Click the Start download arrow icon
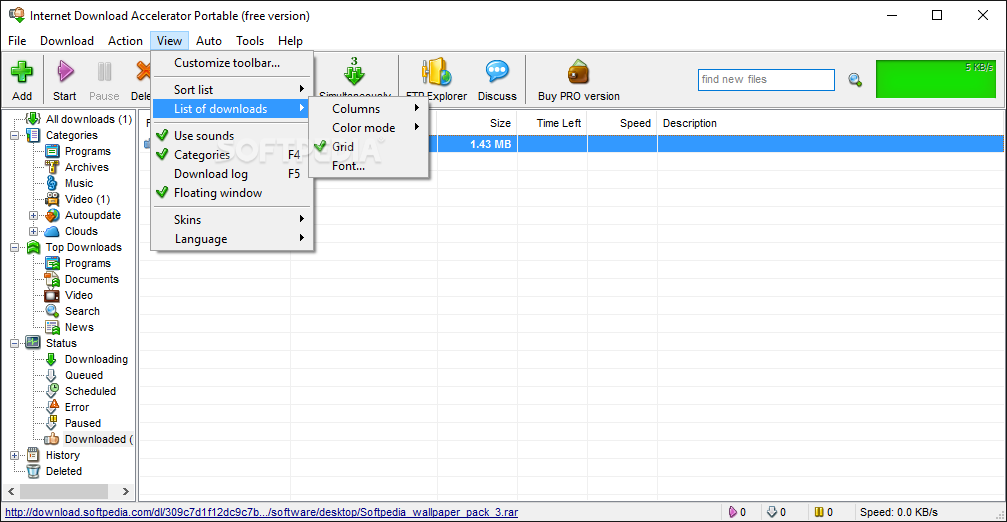 point(65,71)
